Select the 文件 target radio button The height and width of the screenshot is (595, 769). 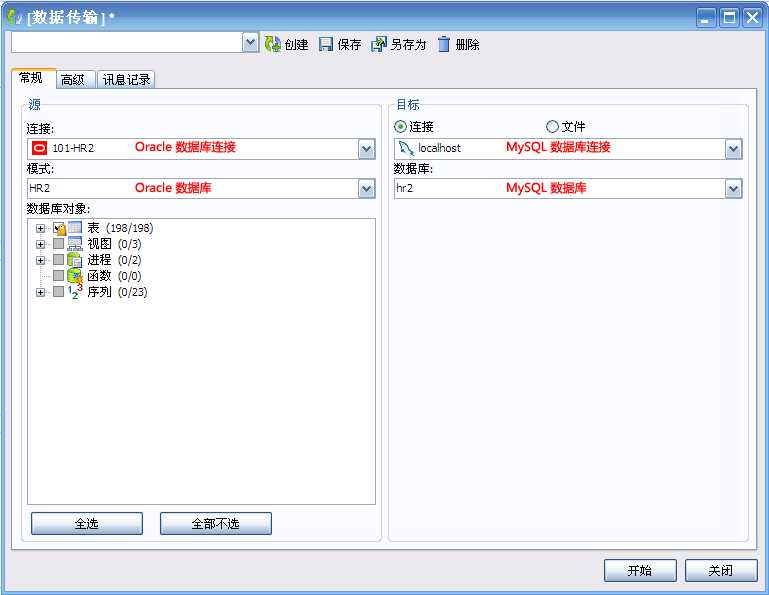pyautogui.click(x=552, y=127)
